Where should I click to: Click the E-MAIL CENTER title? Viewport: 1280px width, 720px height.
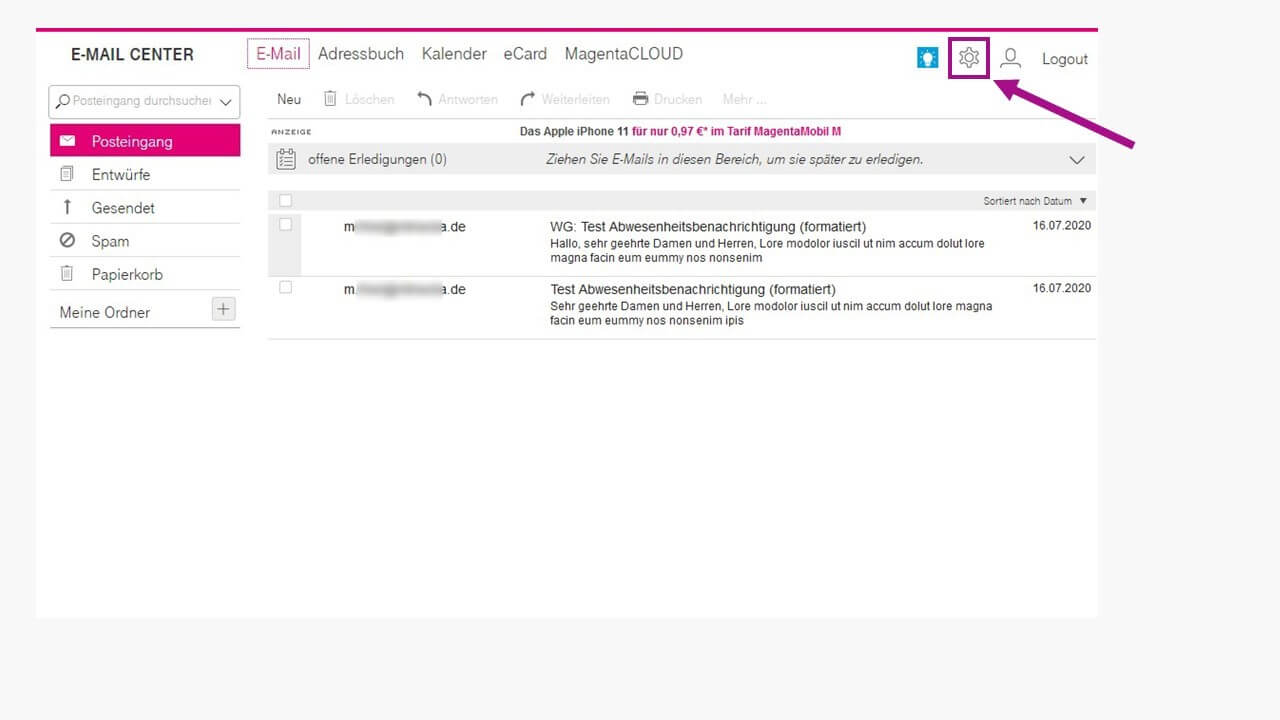pos(132,55)
